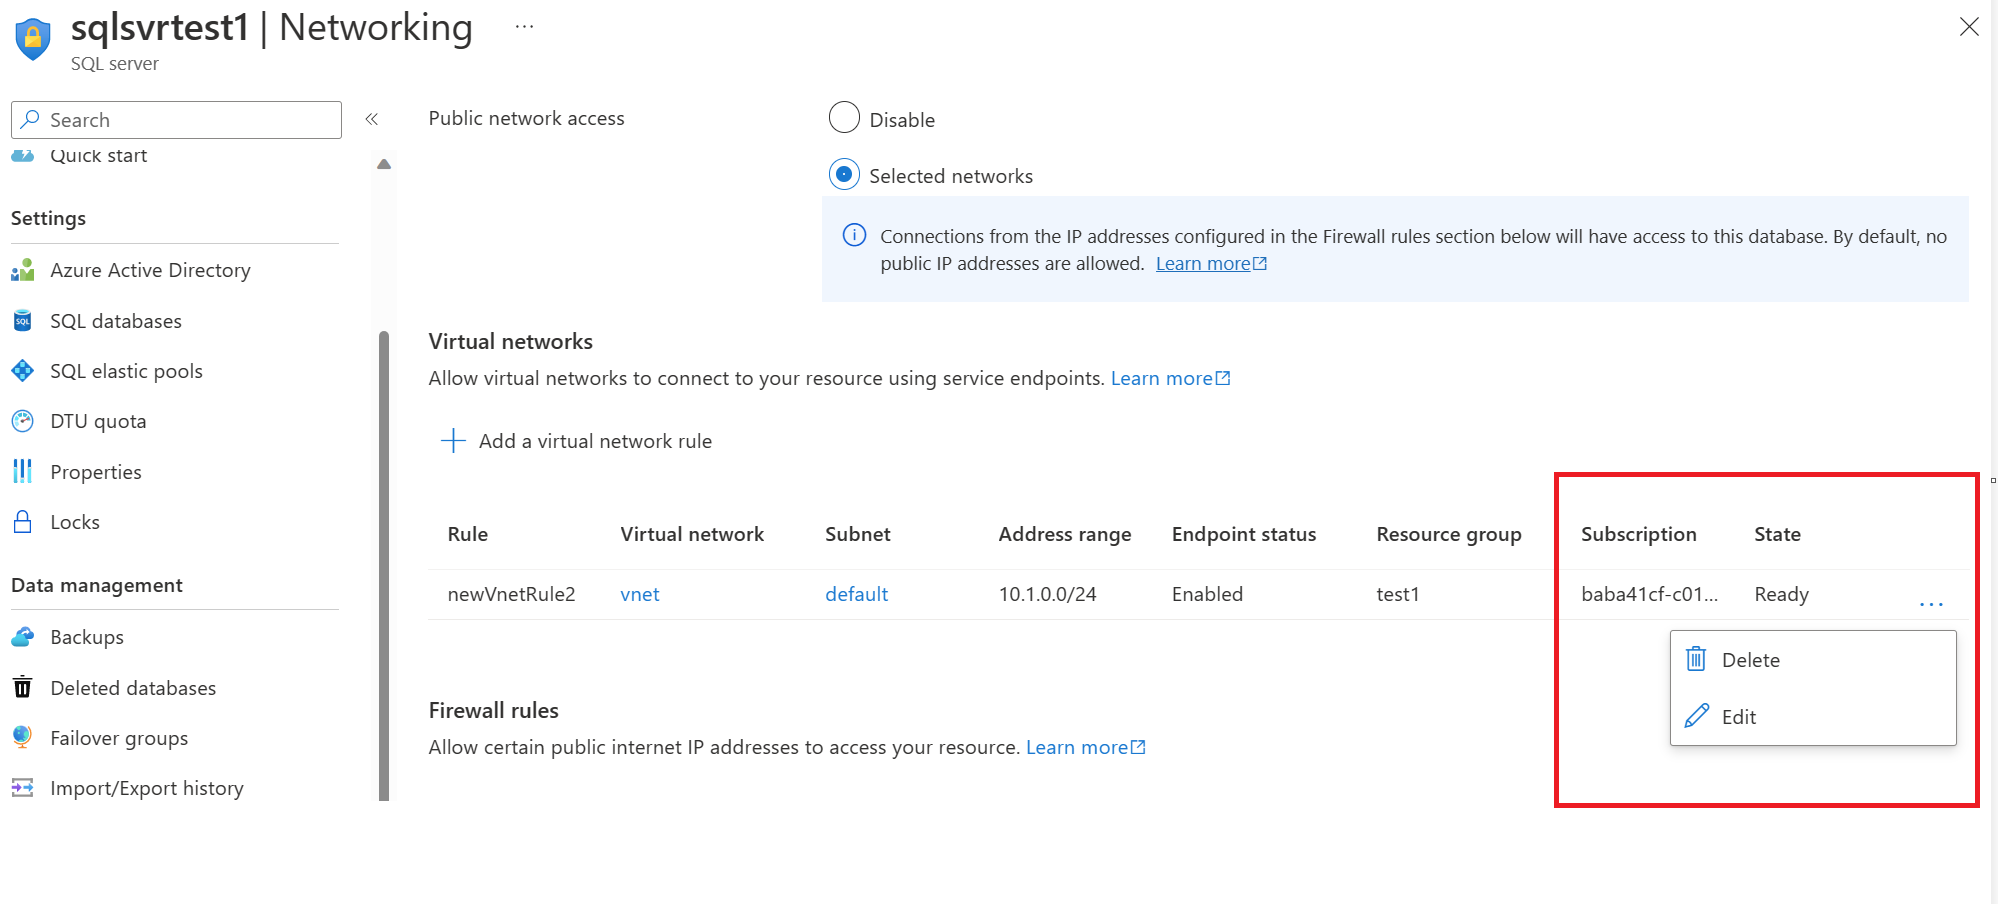Open the header more options ellipsis
The width and height of the screenshot is (1998, 904).
point(524,27)
